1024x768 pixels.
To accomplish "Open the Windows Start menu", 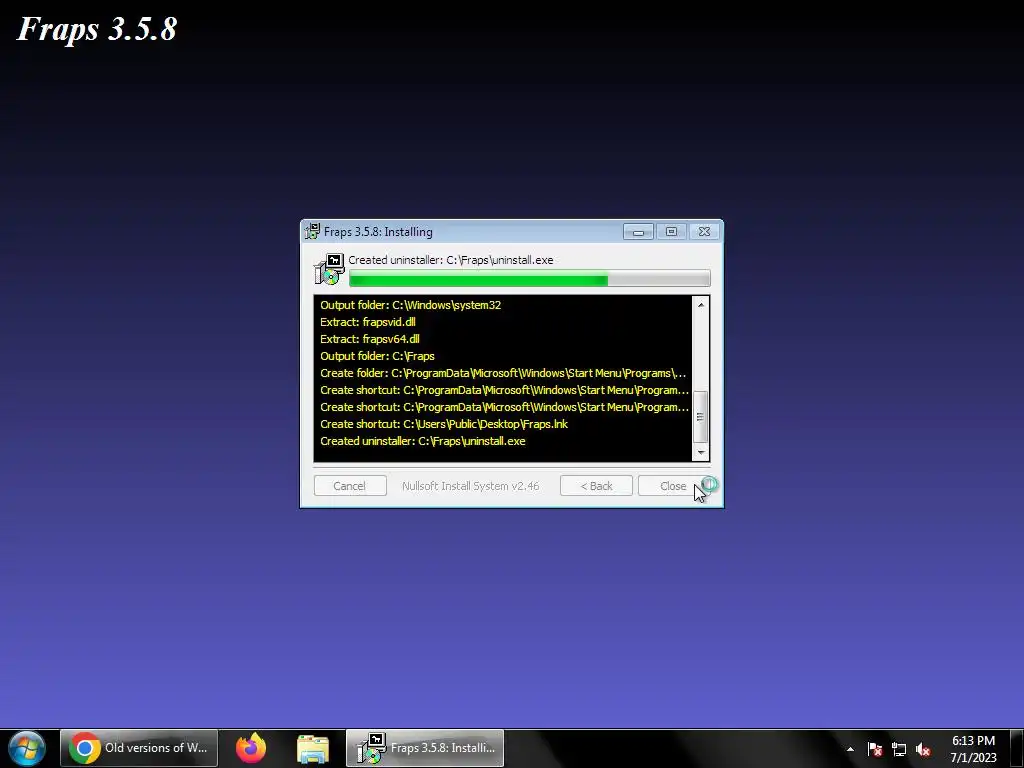I will (x=27, y=748).
